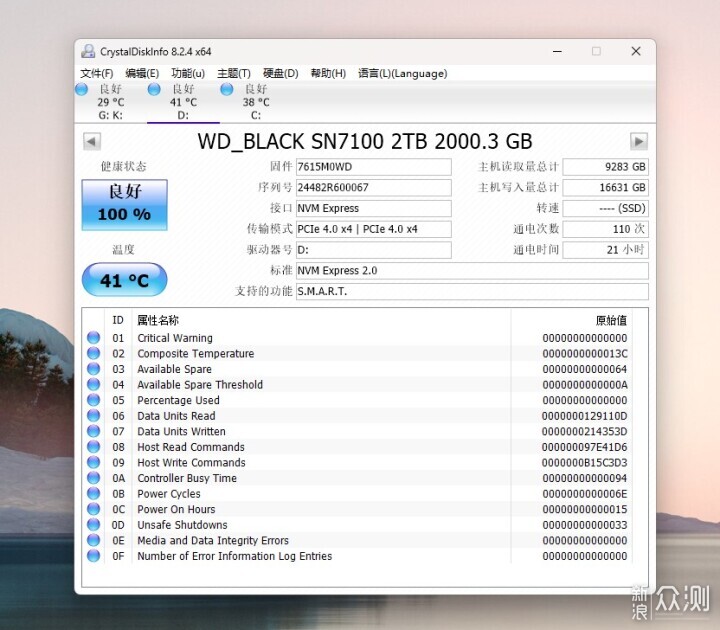Viewport: 720px width, 630px height.
Task: Click the features field S.M.A.R.T.
Action: (472, 291)
